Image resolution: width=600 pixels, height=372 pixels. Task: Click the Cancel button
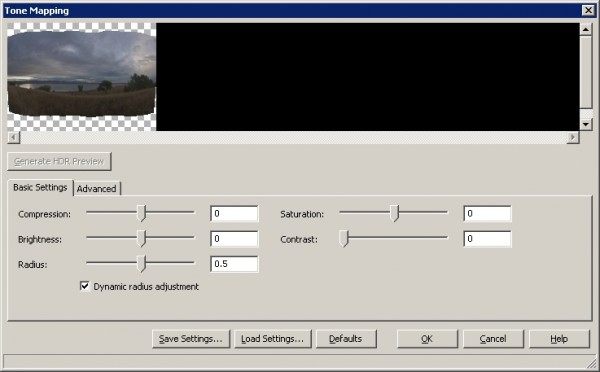click(x=493, y=339)
